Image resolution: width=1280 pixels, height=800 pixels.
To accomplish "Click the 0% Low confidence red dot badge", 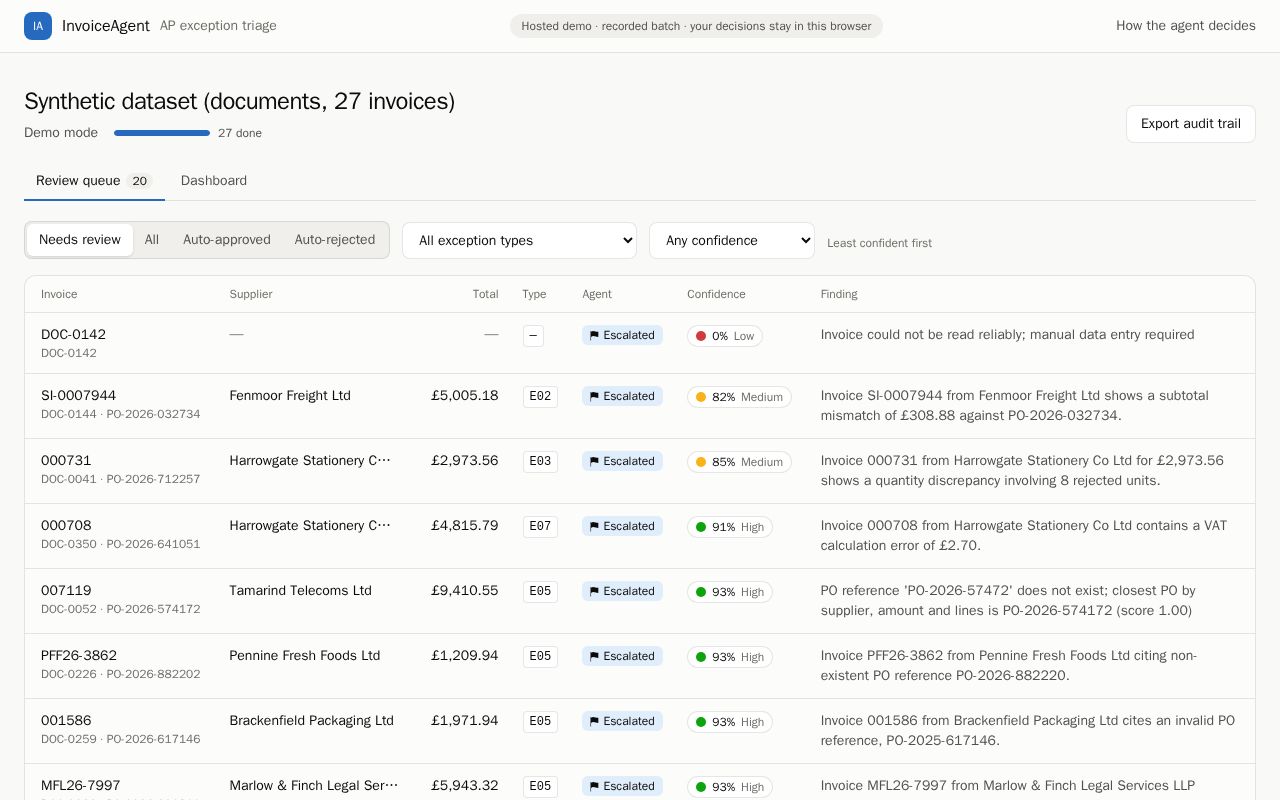I will tap(725, 336).
